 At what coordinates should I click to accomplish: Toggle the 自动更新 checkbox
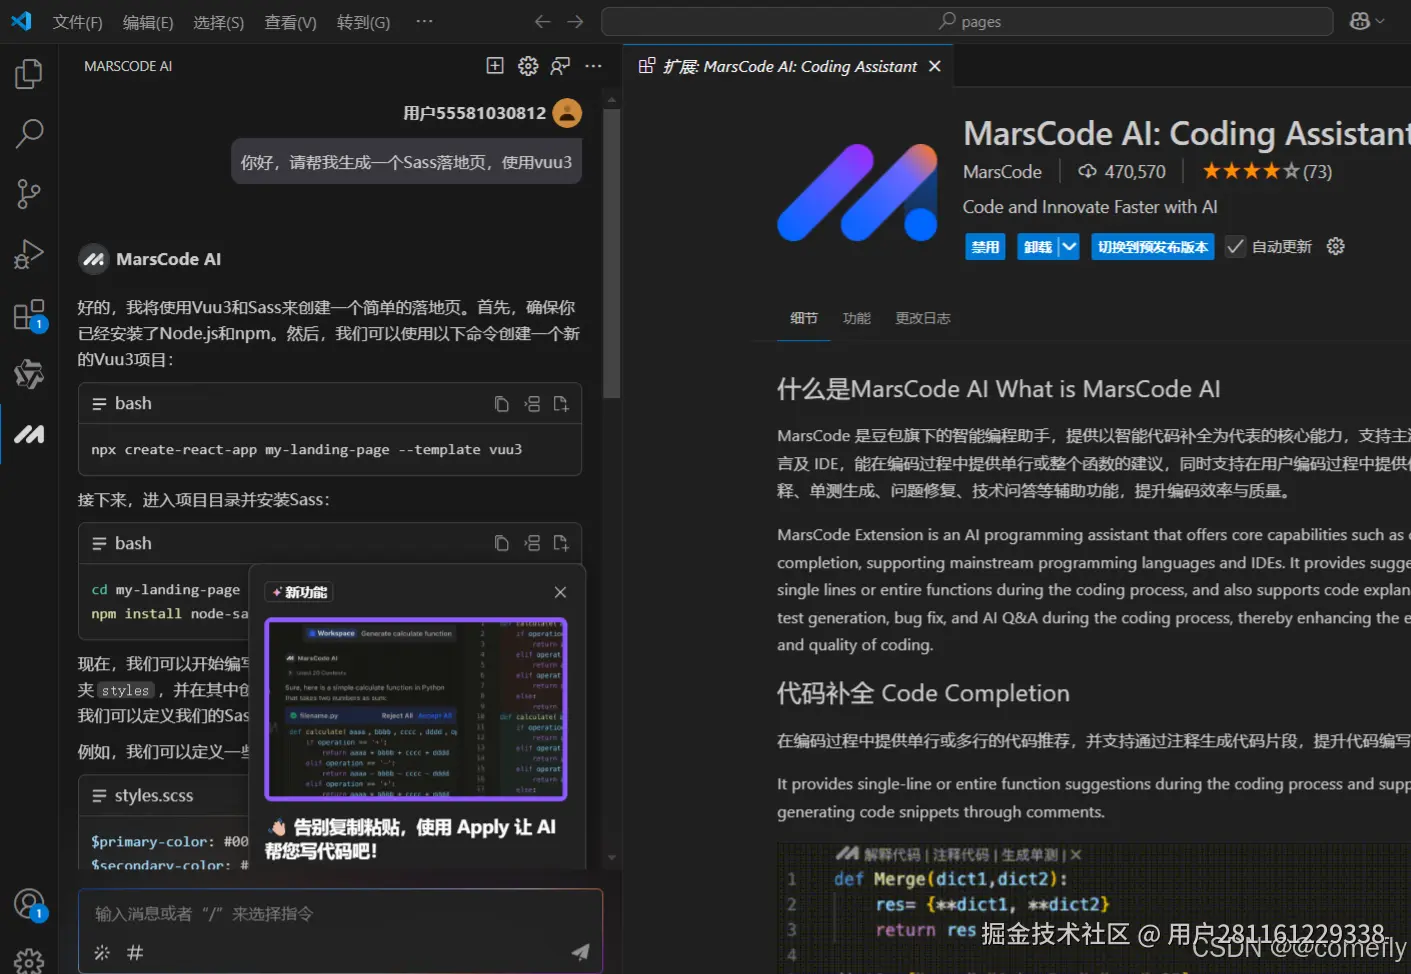pyautogui.click(x=1236, y=246)
